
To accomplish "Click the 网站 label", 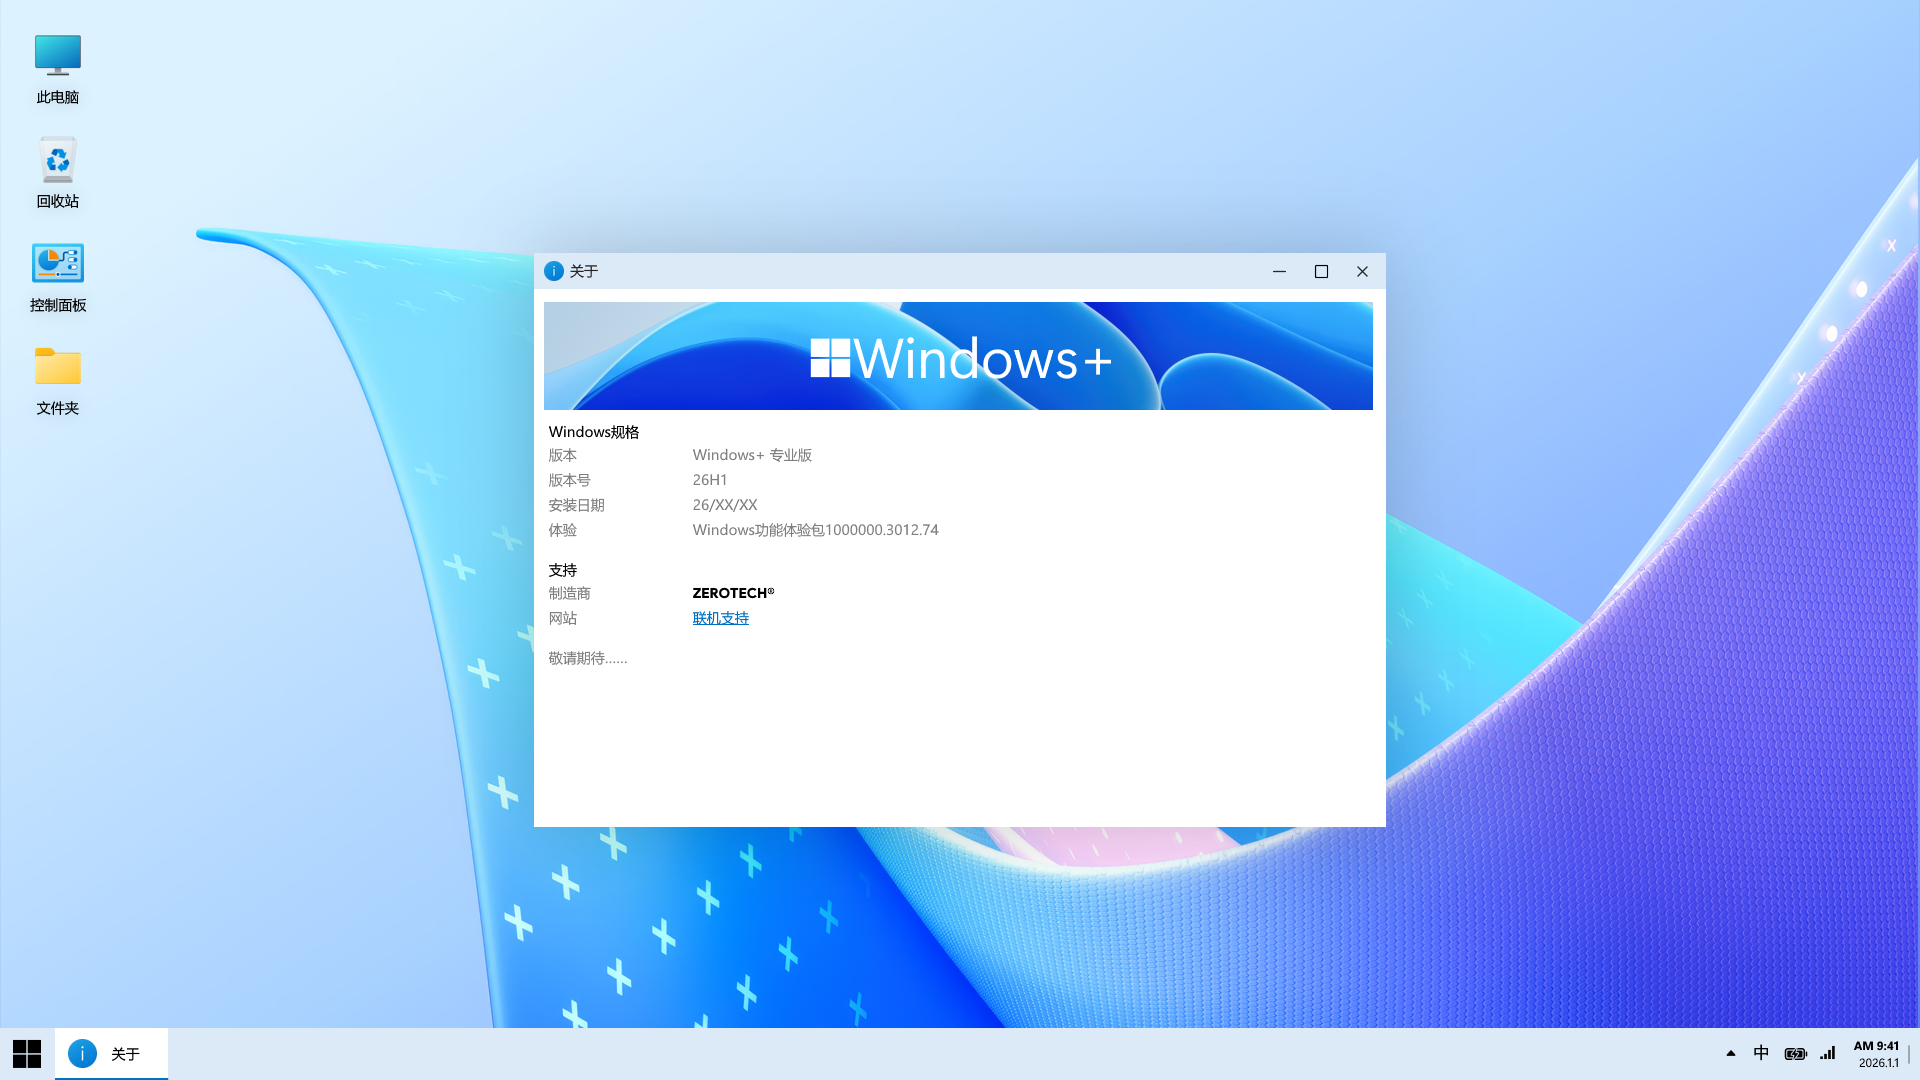I will point(562,618).
